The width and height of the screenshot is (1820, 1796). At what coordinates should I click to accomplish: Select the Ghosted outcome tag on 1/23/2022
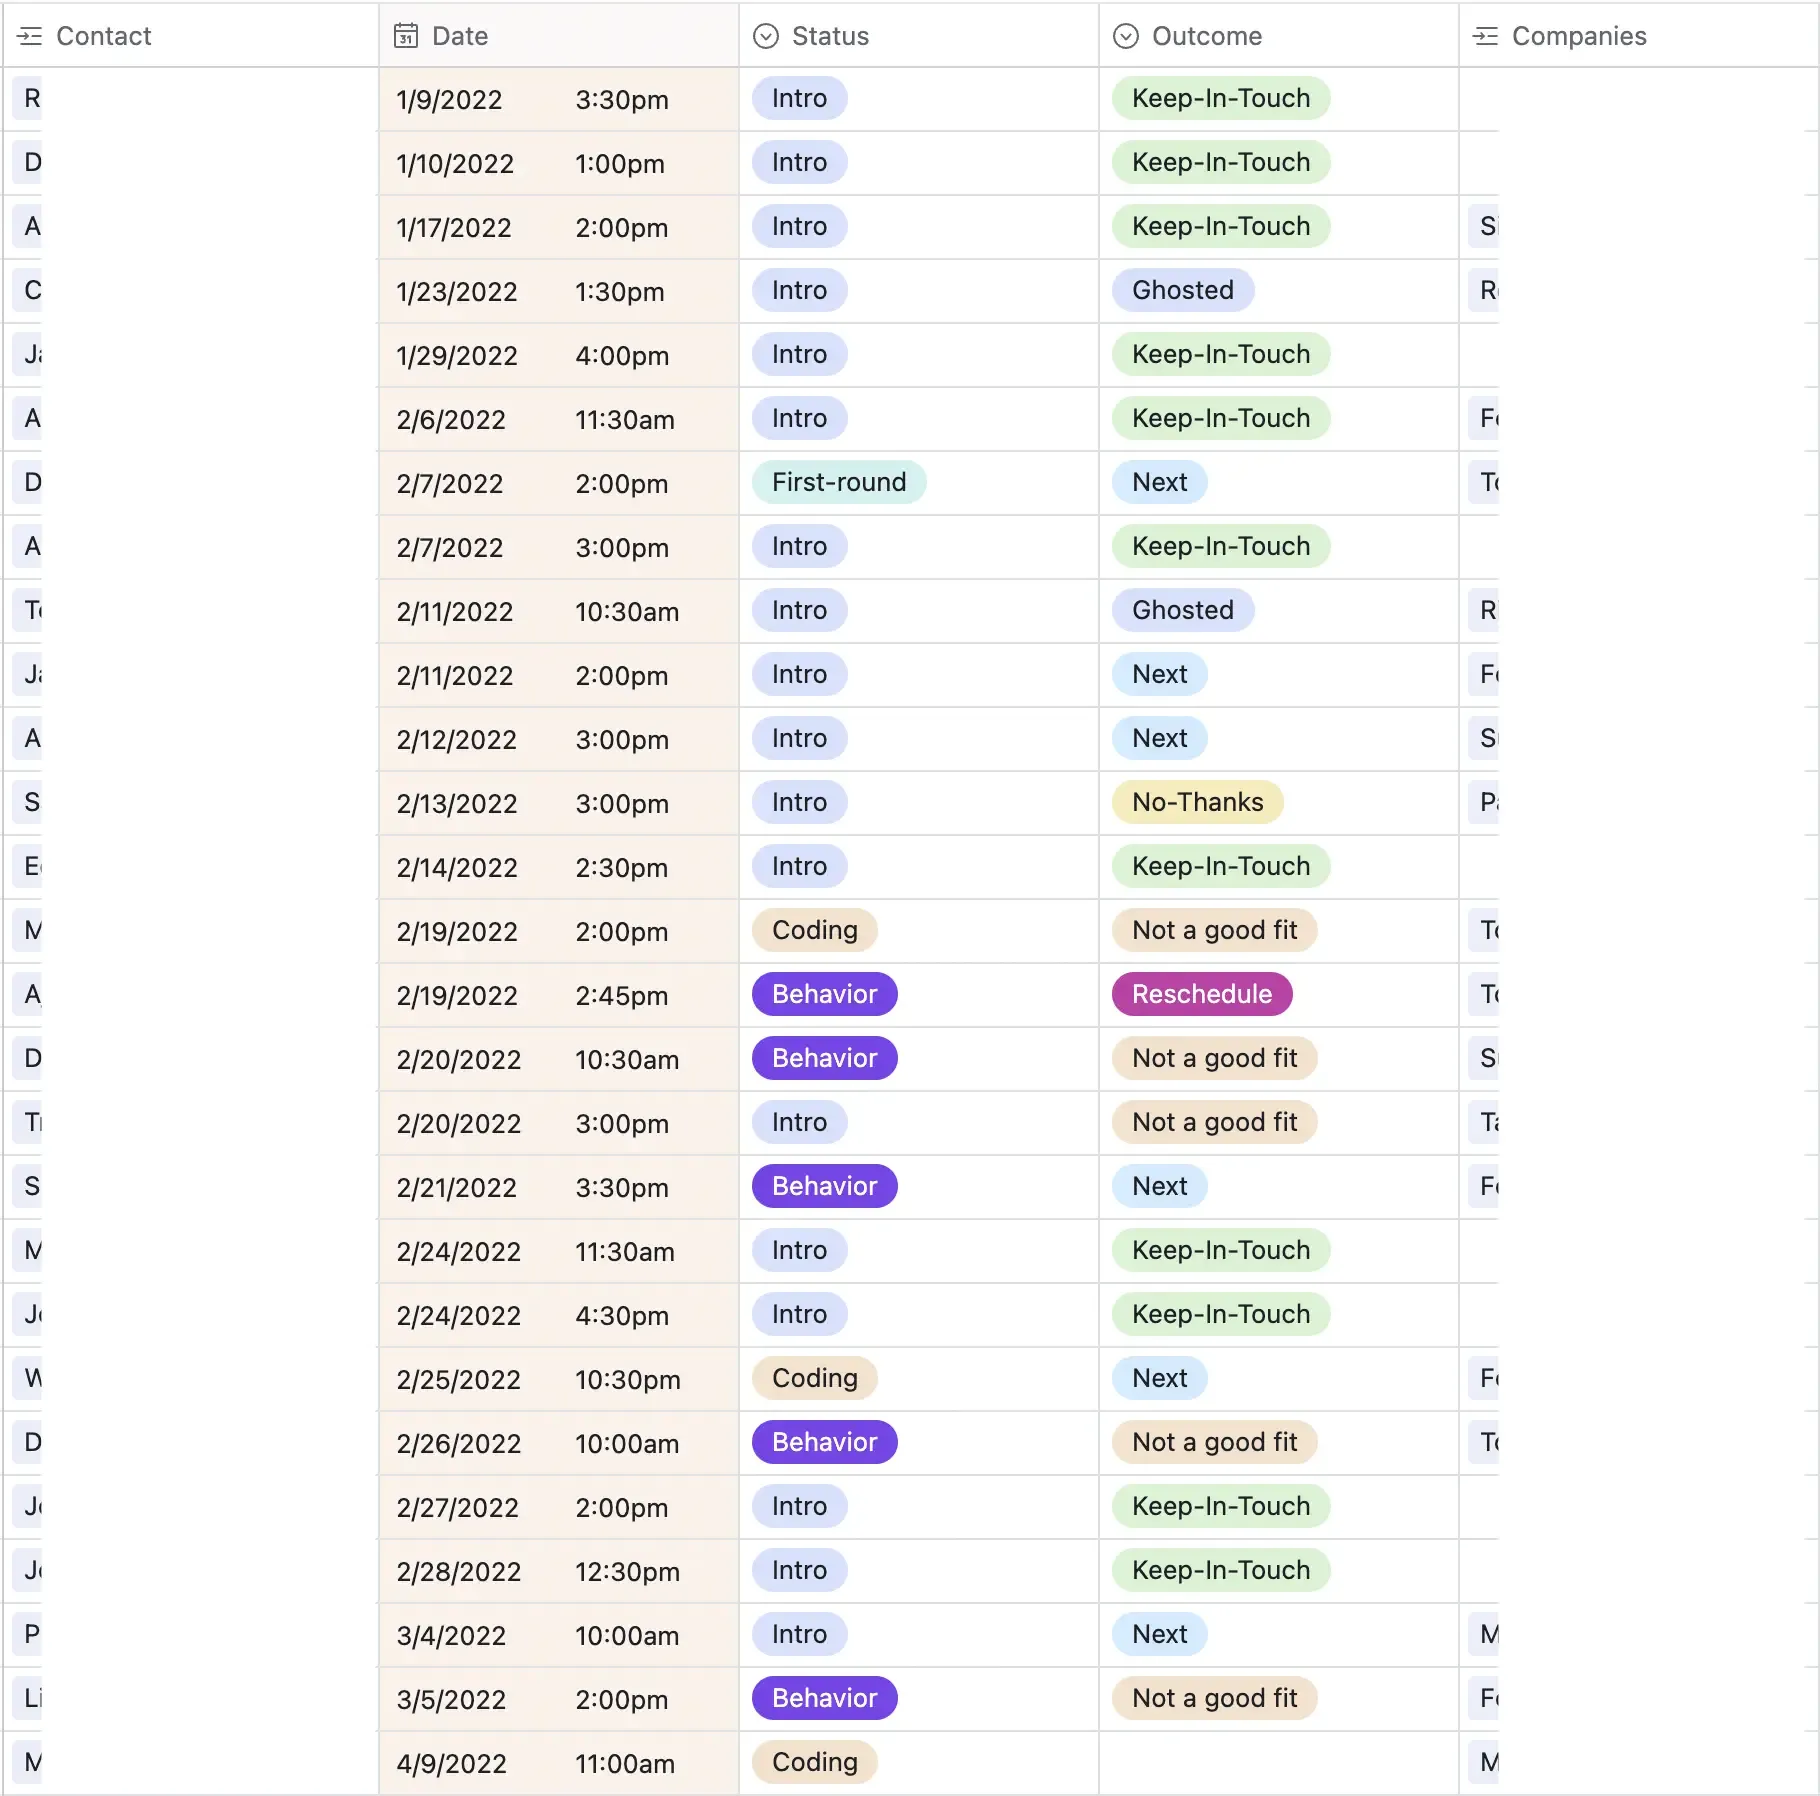[1183, 290]
